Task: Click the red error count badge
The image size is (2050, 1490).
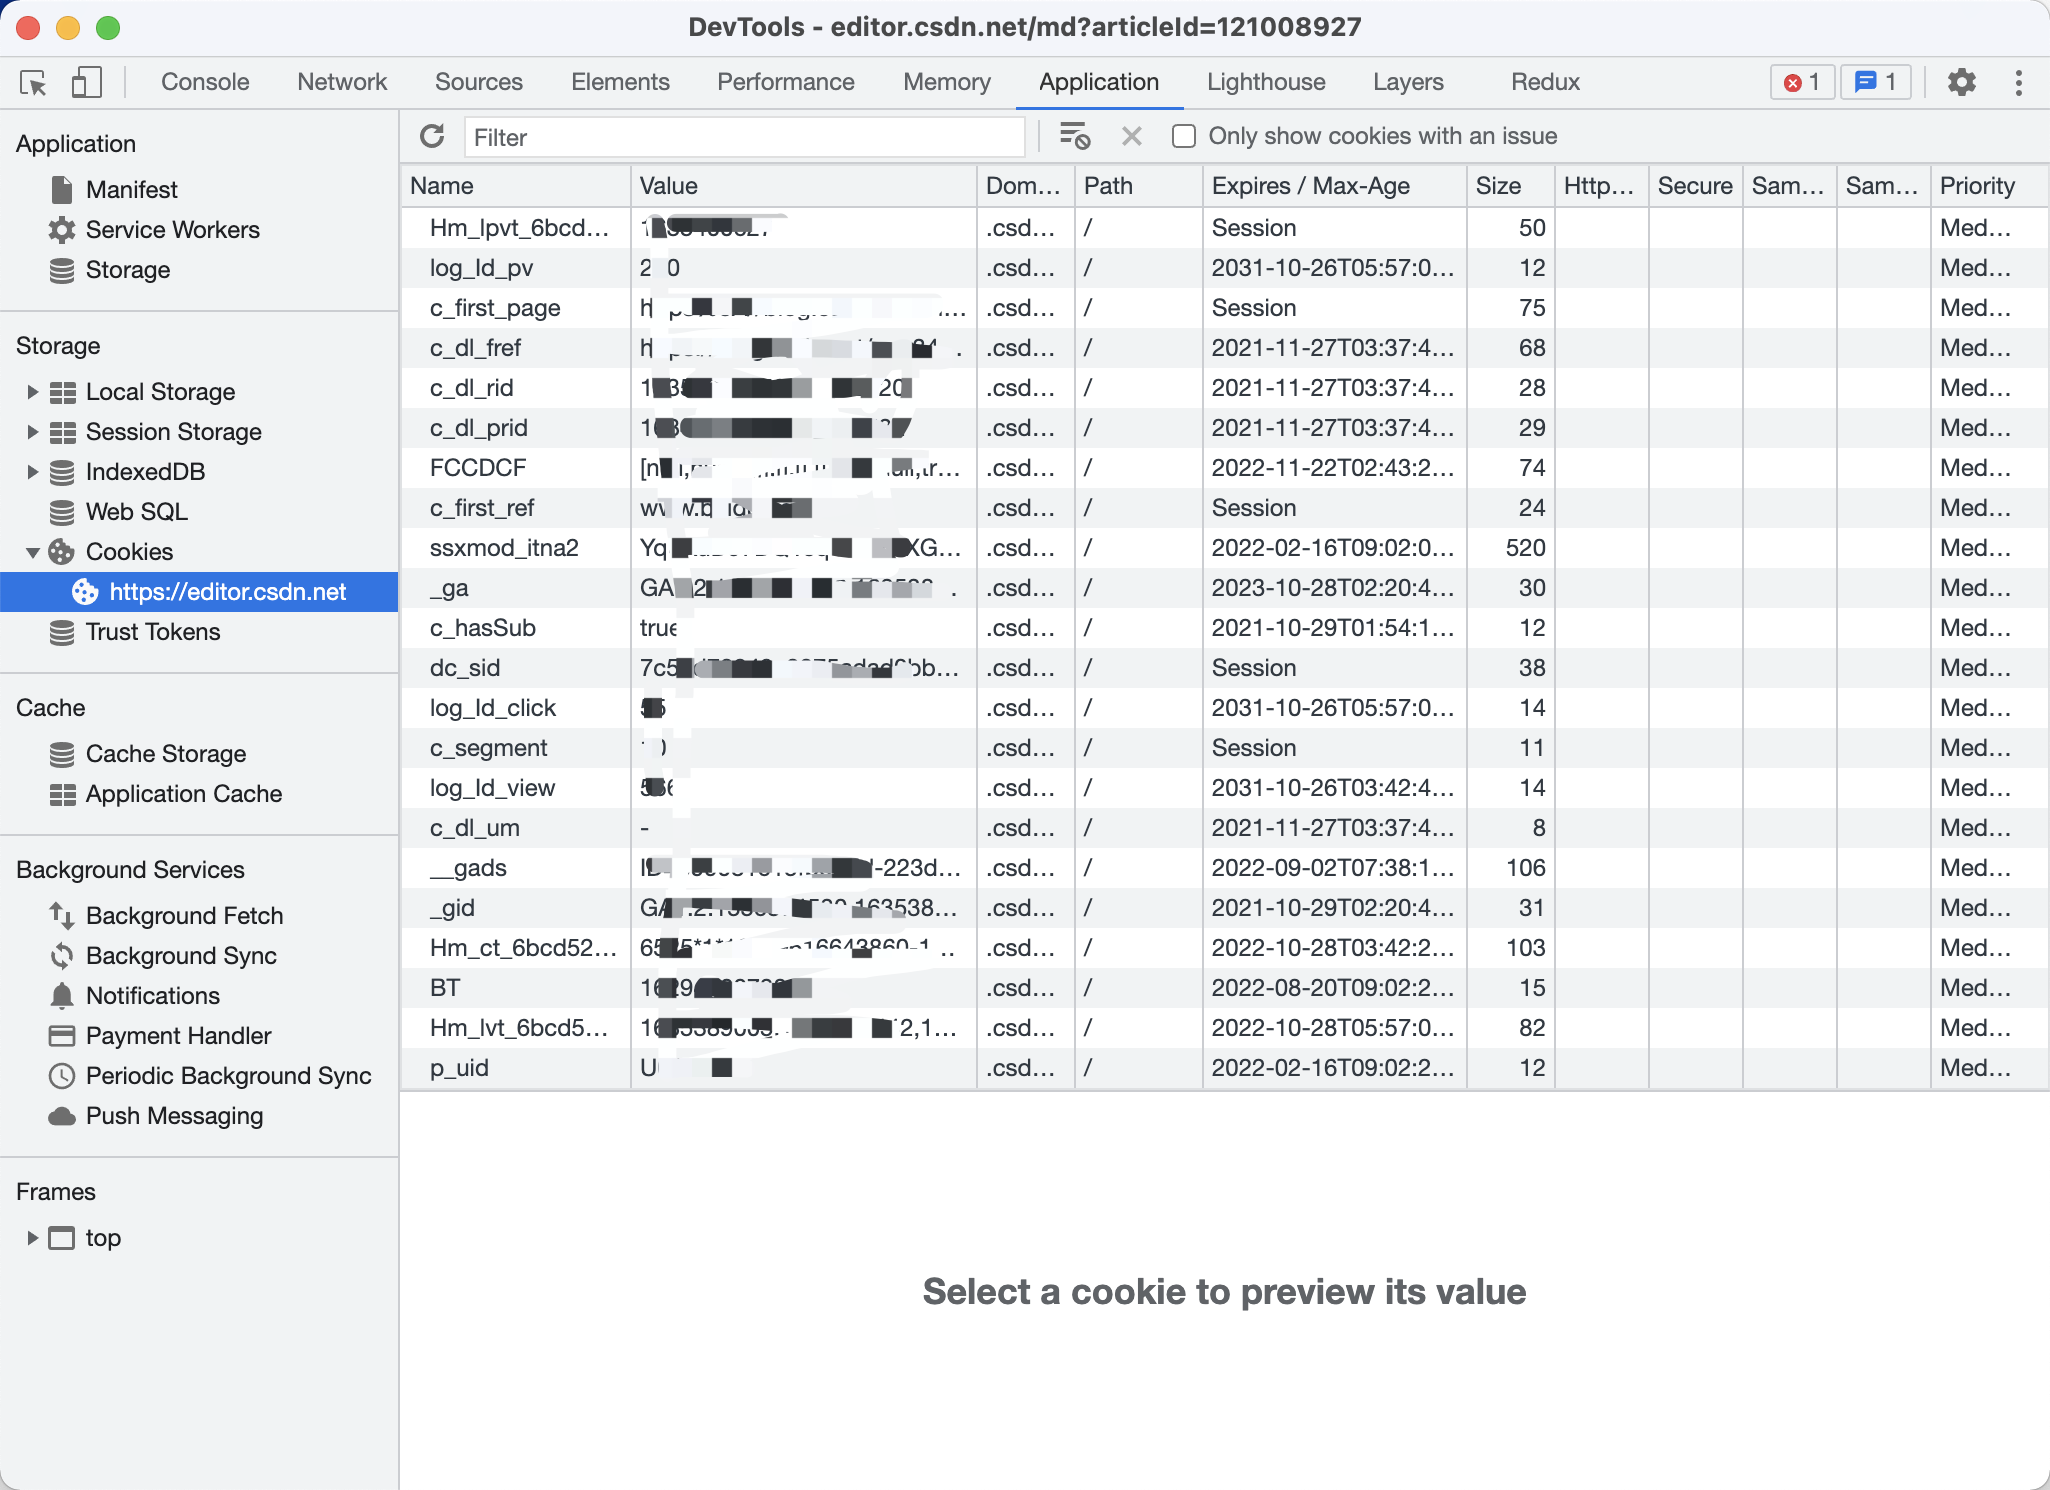Action: [1803, 82]
